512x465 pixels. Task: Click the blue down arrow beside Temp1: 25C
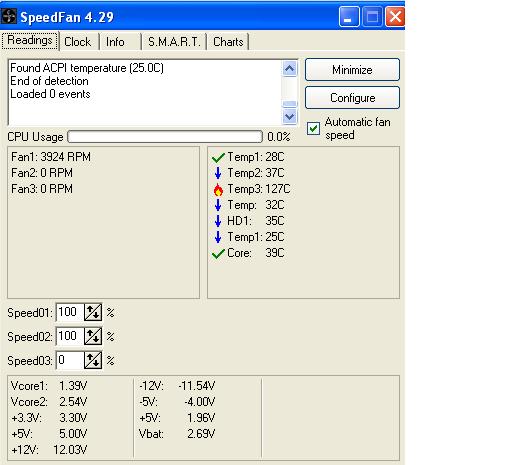pyautogui.click(x=218, y=237)
